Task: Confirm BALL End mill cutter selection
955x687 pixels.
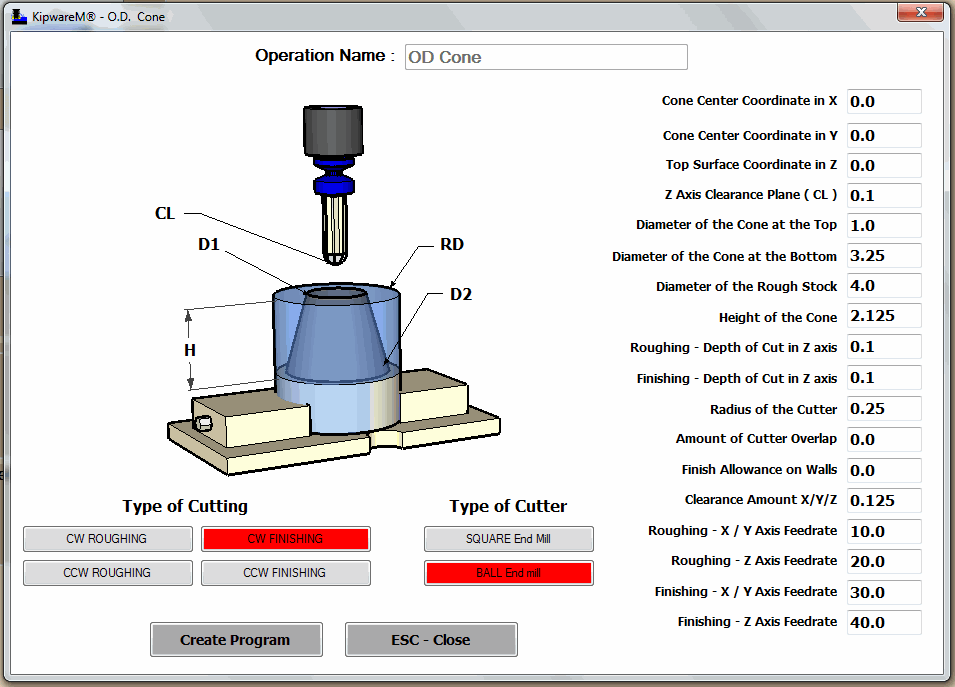Action: click(x=508, y=573)
